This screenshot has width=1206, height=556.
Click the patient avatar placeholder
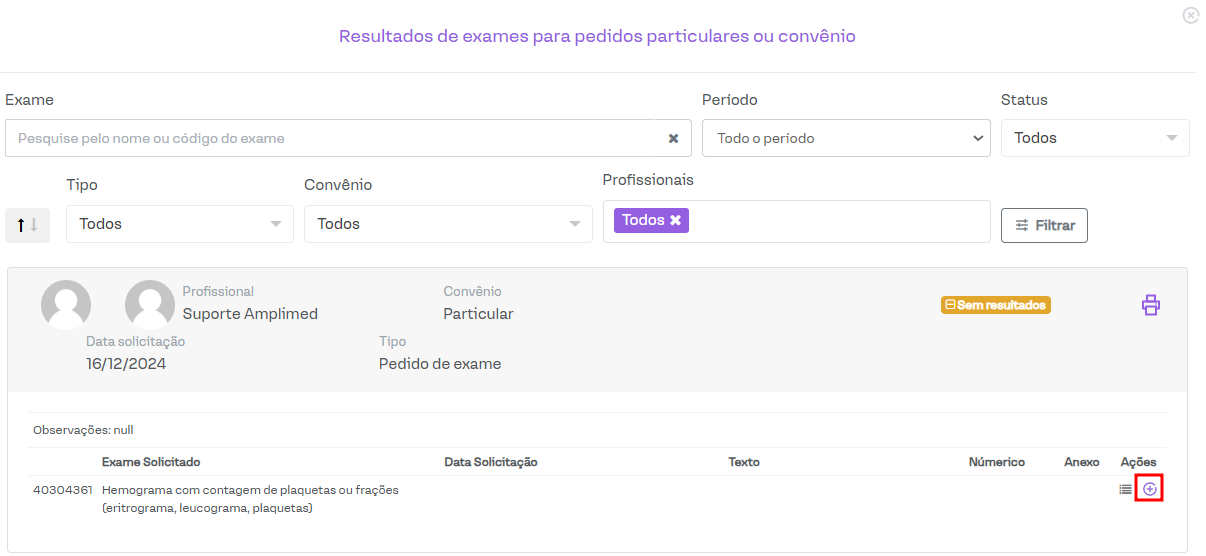click(x=66, y=305)
